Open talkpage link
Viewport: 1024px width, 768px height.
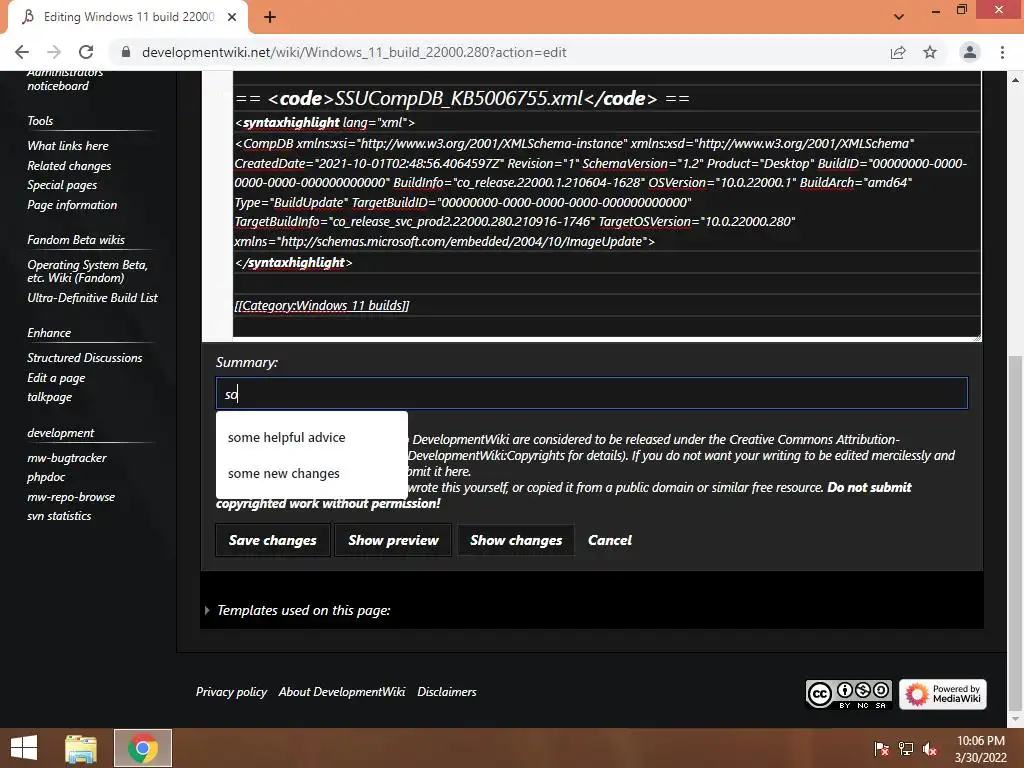click(50, 397)
